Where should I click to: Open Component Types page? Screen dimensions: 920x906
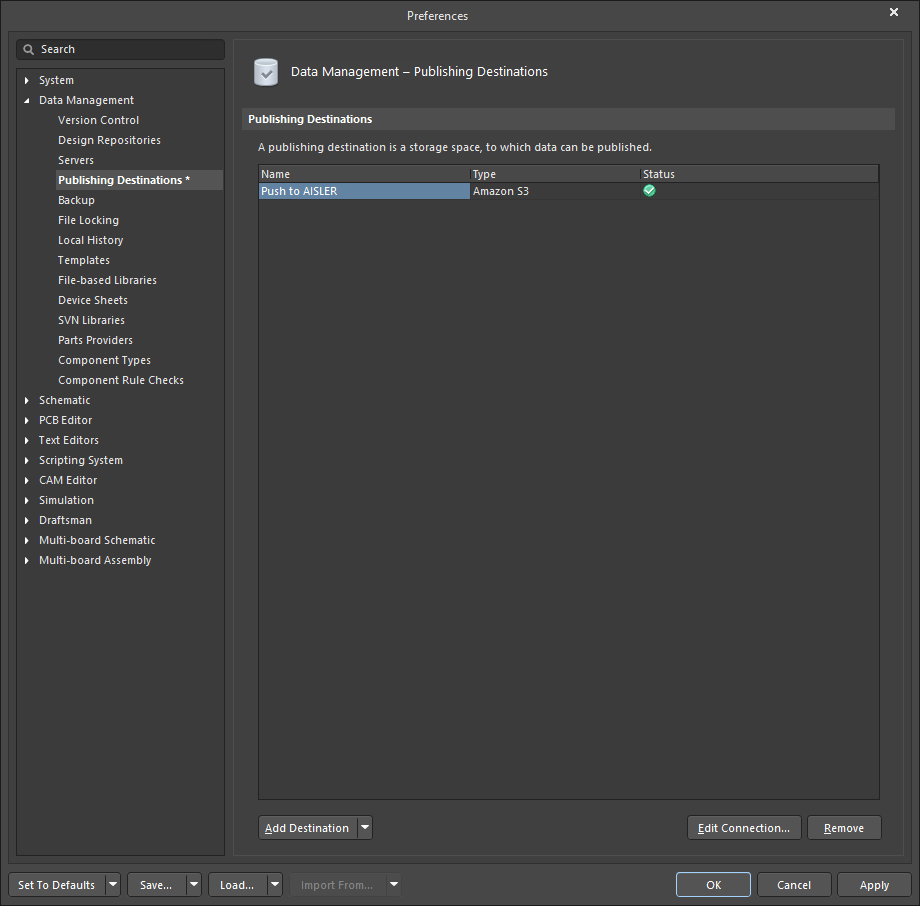pos(104,360)
